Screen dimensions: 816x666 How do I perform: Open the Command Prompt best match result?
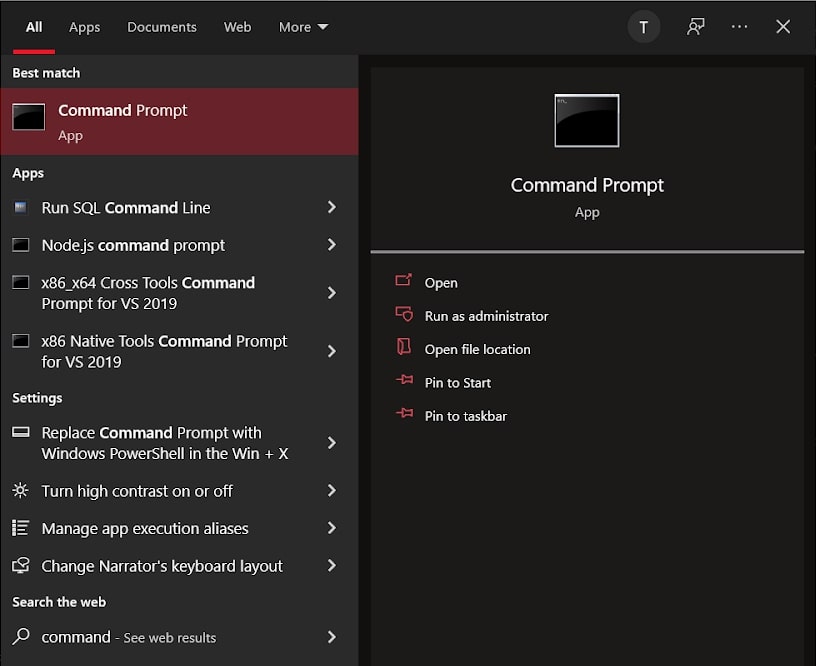coord(179,121)
